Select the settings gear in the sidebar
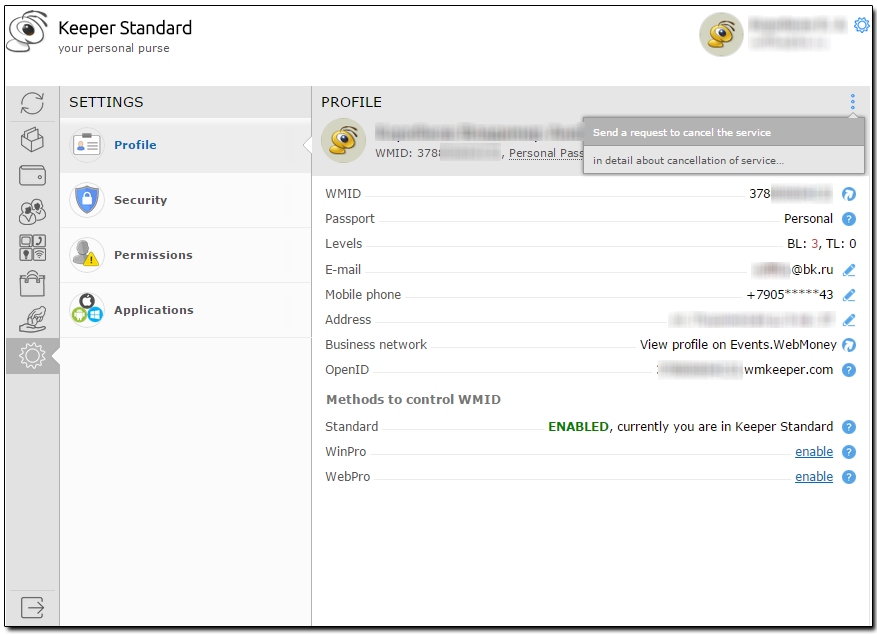877x635 pixels. [x=32, y=356]
